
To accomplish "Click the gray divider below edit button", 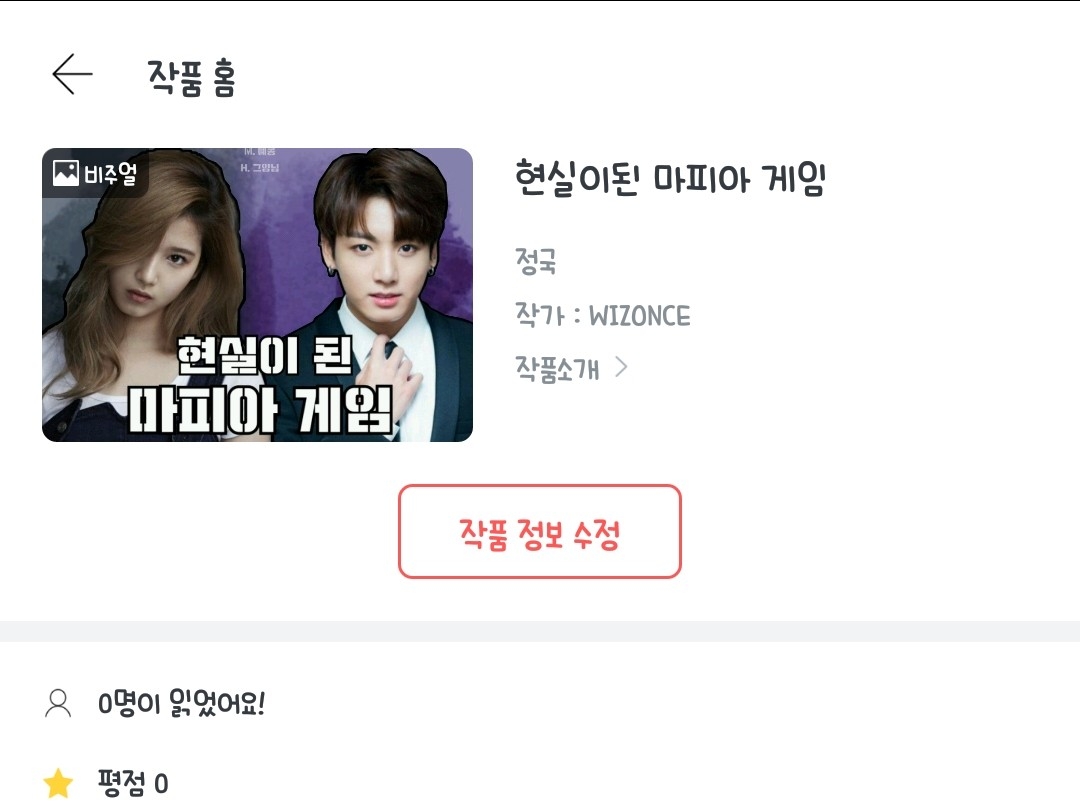I will click(x=540, y=631).
